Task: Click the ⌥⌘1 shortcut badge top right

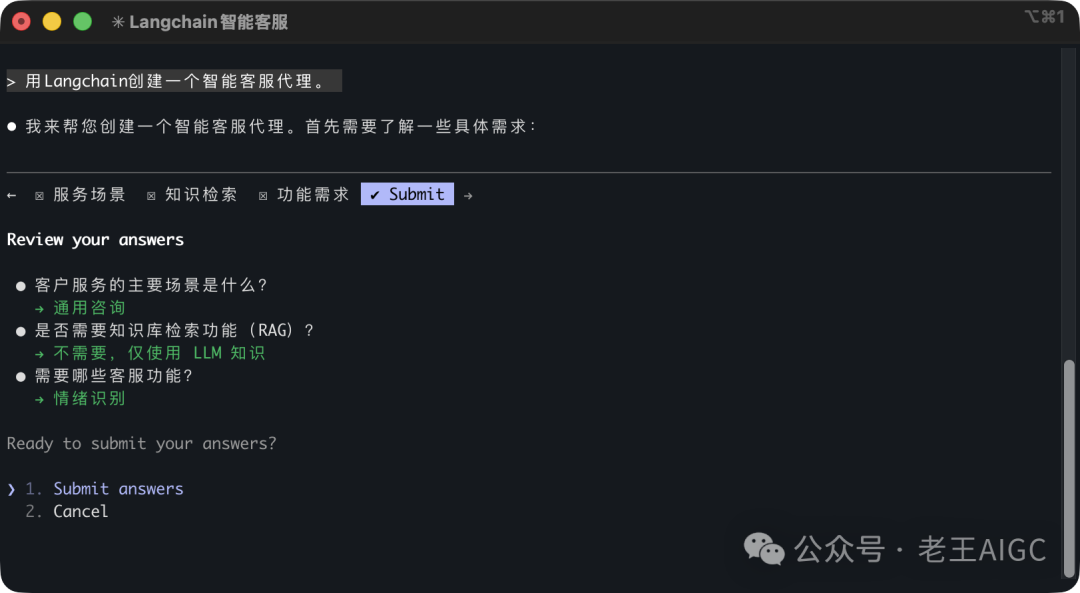Action: 1043,16
